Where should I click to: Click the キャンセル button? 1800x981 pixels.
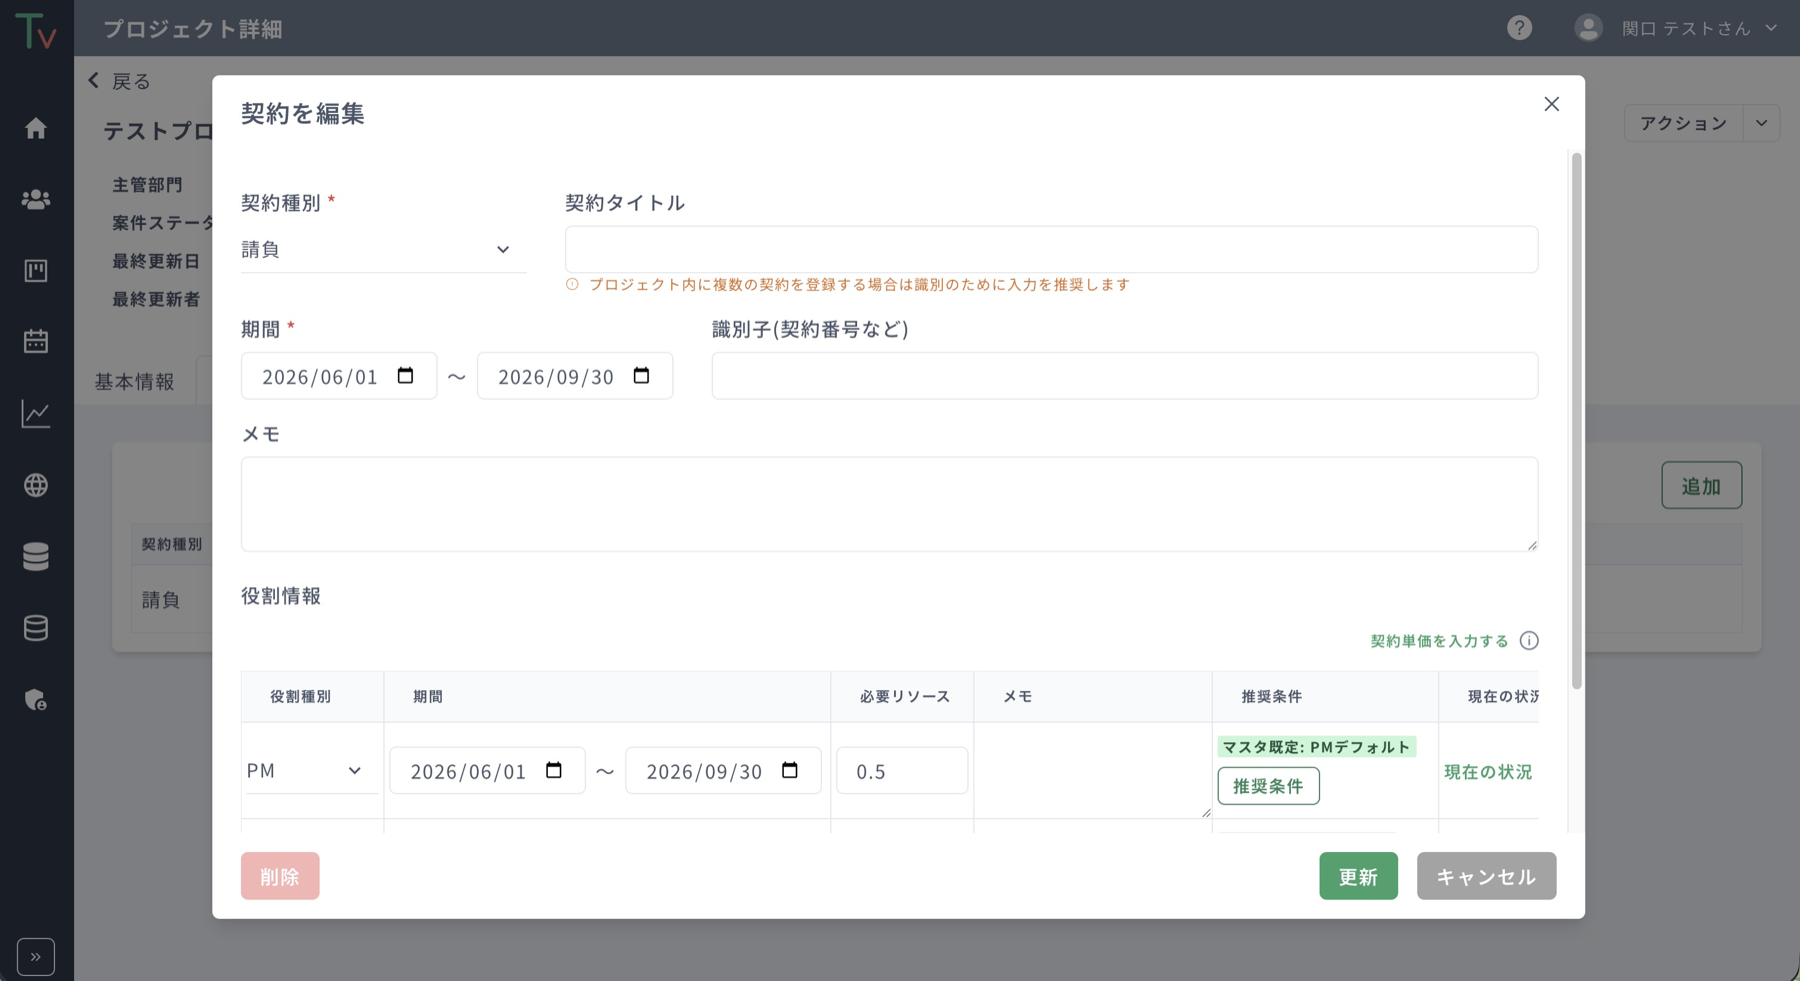tap(1486, 876)
